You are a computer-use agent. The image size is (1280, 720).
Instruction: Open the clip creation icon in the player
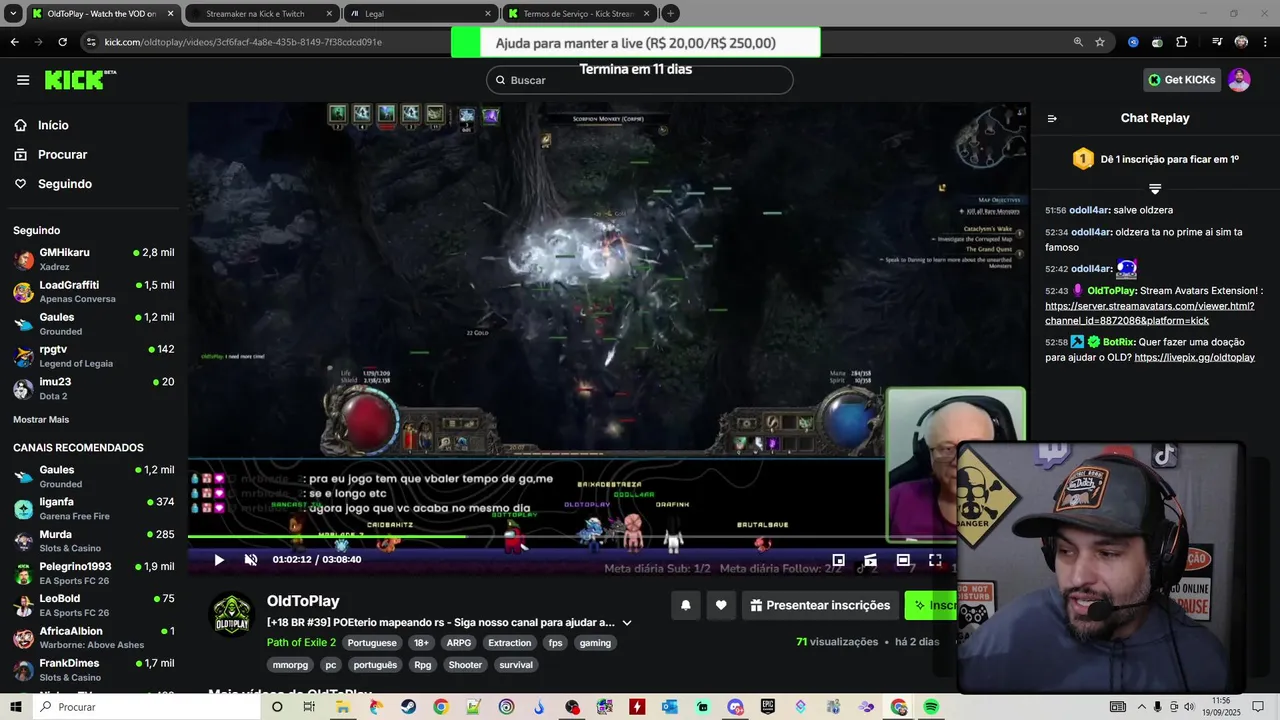[871, 560]
